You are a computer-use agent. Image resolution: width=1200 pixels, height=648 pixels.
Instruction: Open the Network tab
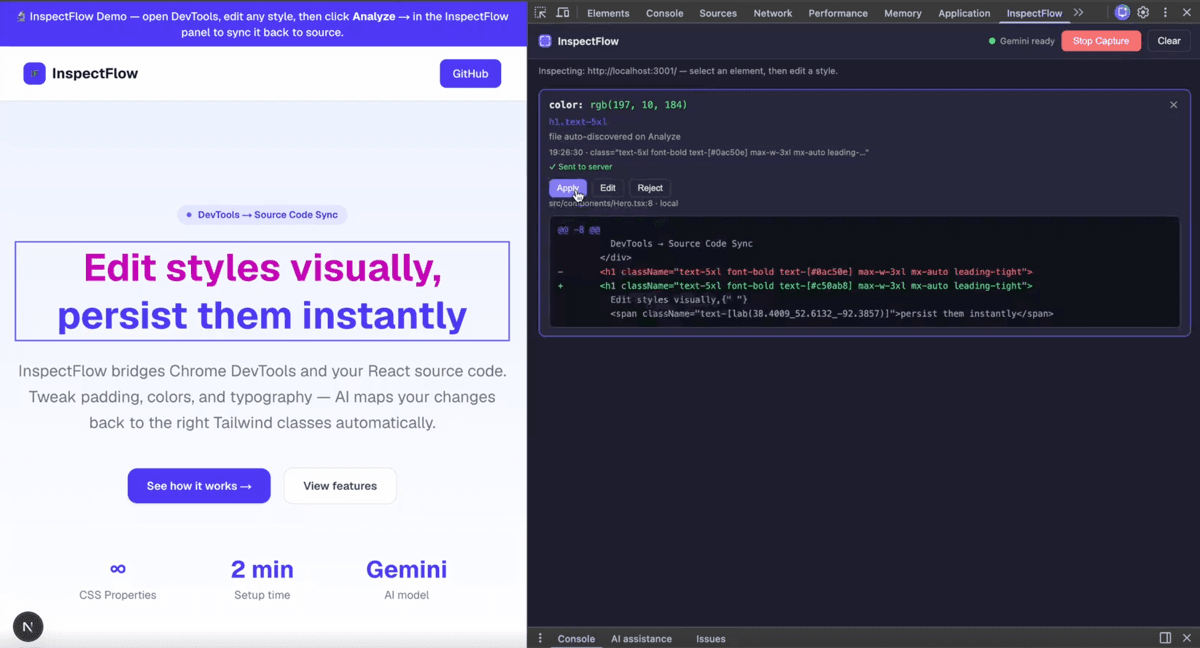click(x=772, y=13)
